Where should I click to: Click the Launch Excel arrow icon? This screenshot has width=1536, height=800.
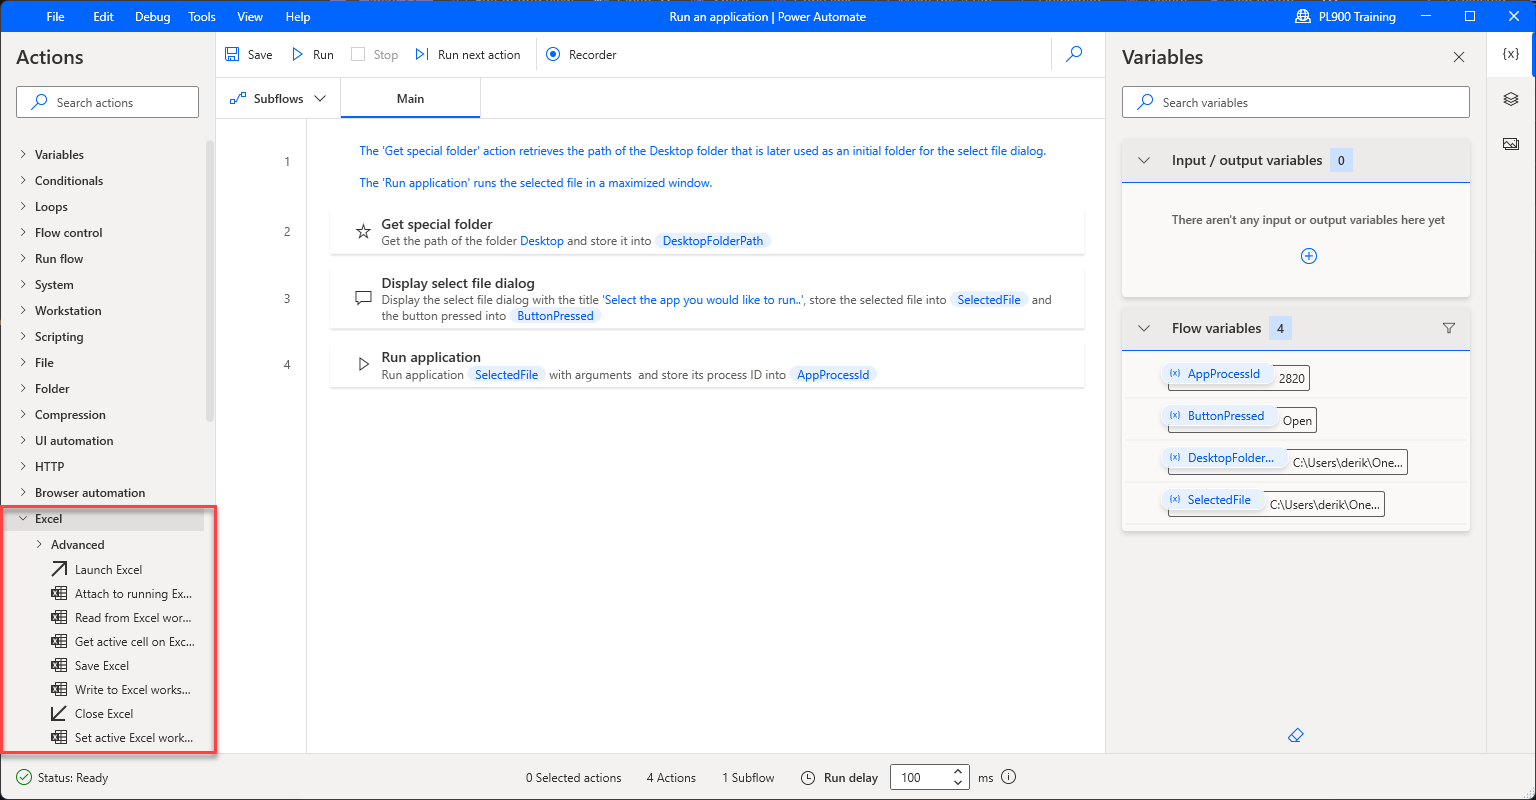pyautogui.click(x=59, y=570)
